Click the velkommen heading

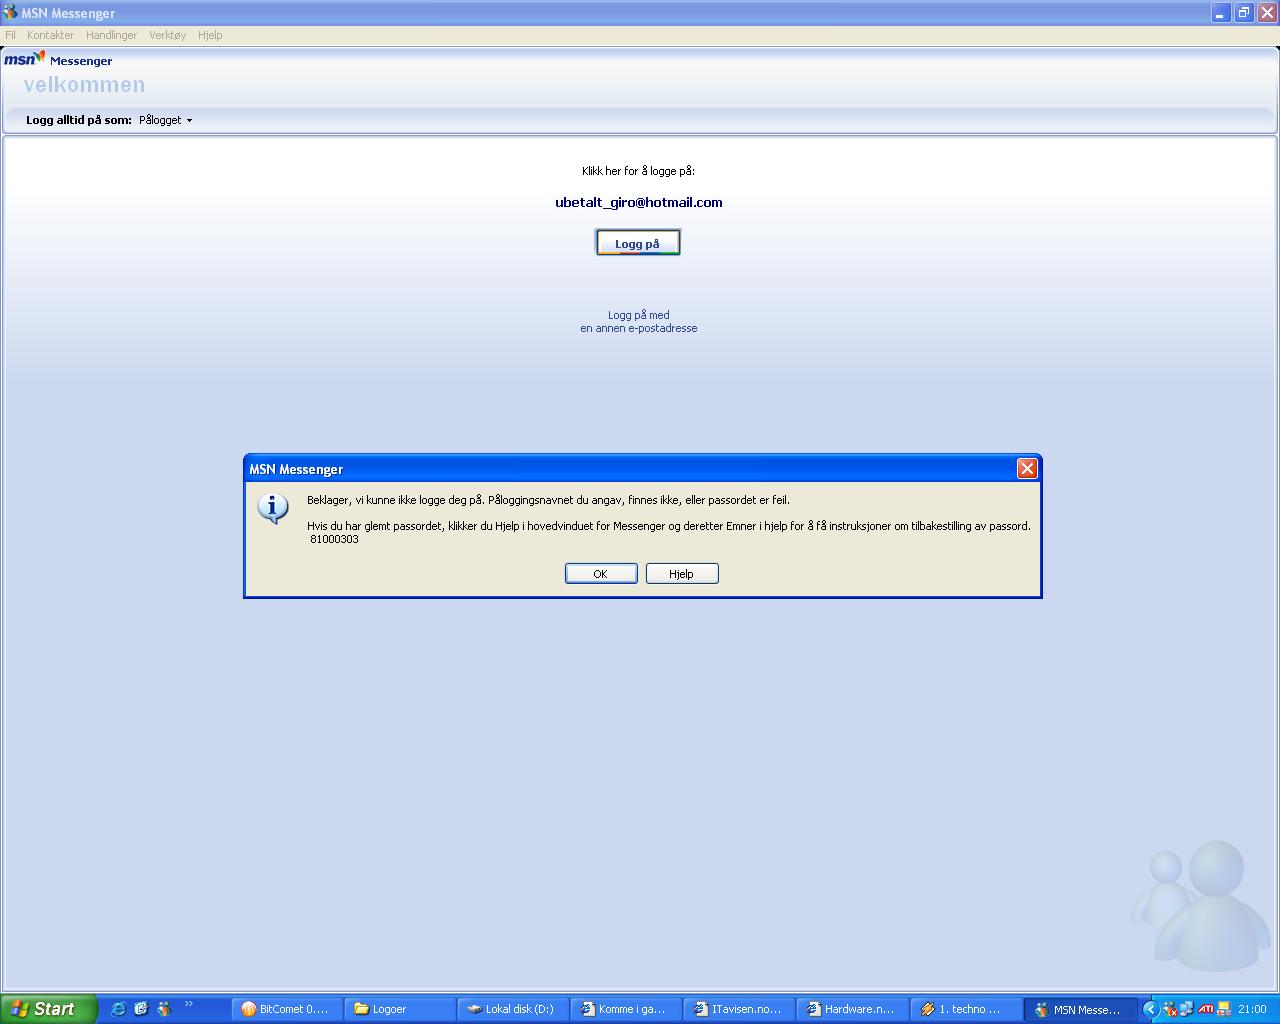(84, 85)
